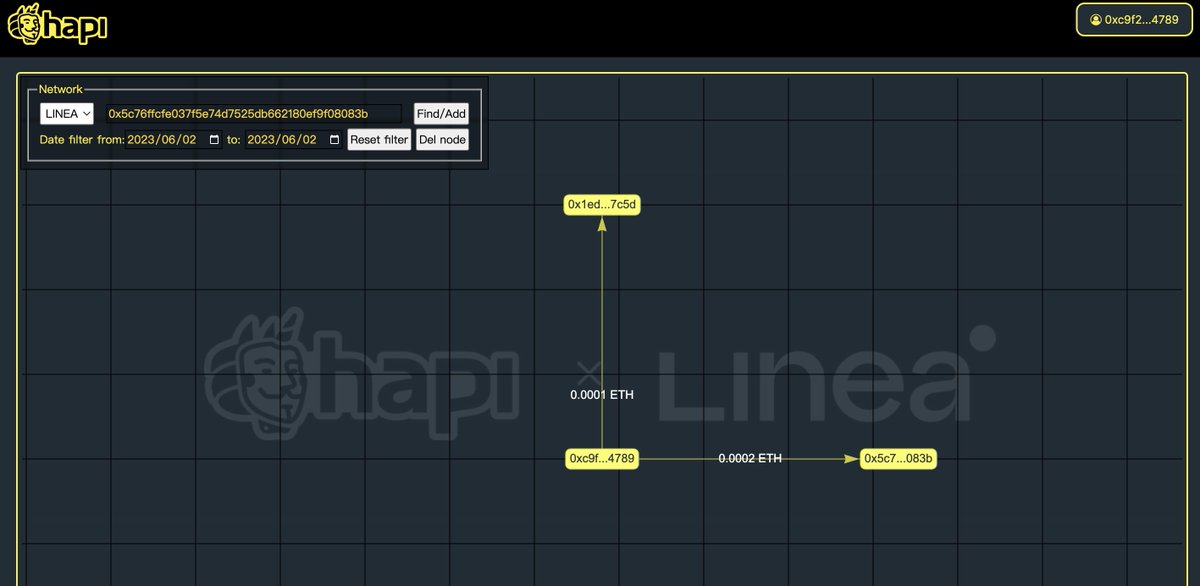The width and height of the screenshot is (1200, 586).
Task: Open the date filter 'to' calendar picker icon
Action: pos(334,140)
